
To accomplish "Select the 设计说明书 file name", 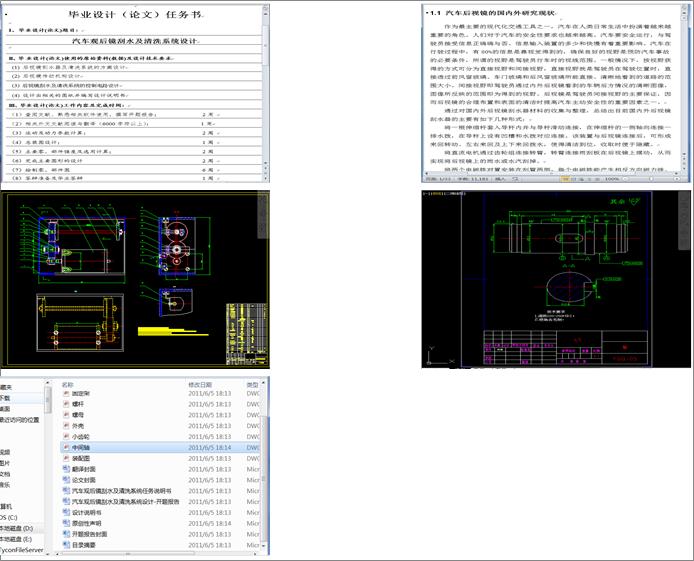I will click(x=87, y=512).
